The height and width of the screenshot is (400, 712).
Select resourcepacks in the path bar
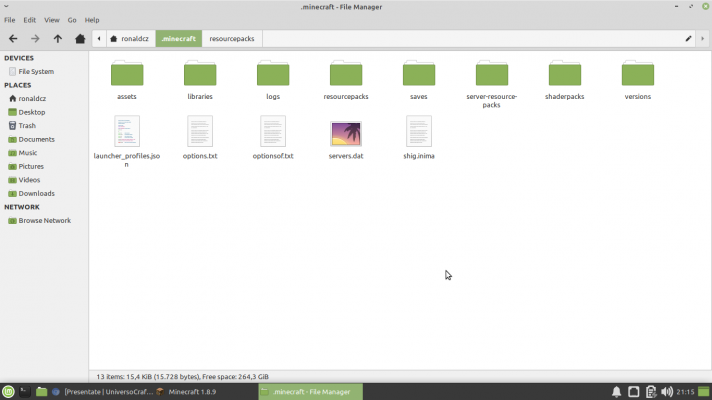pos(232,39)
